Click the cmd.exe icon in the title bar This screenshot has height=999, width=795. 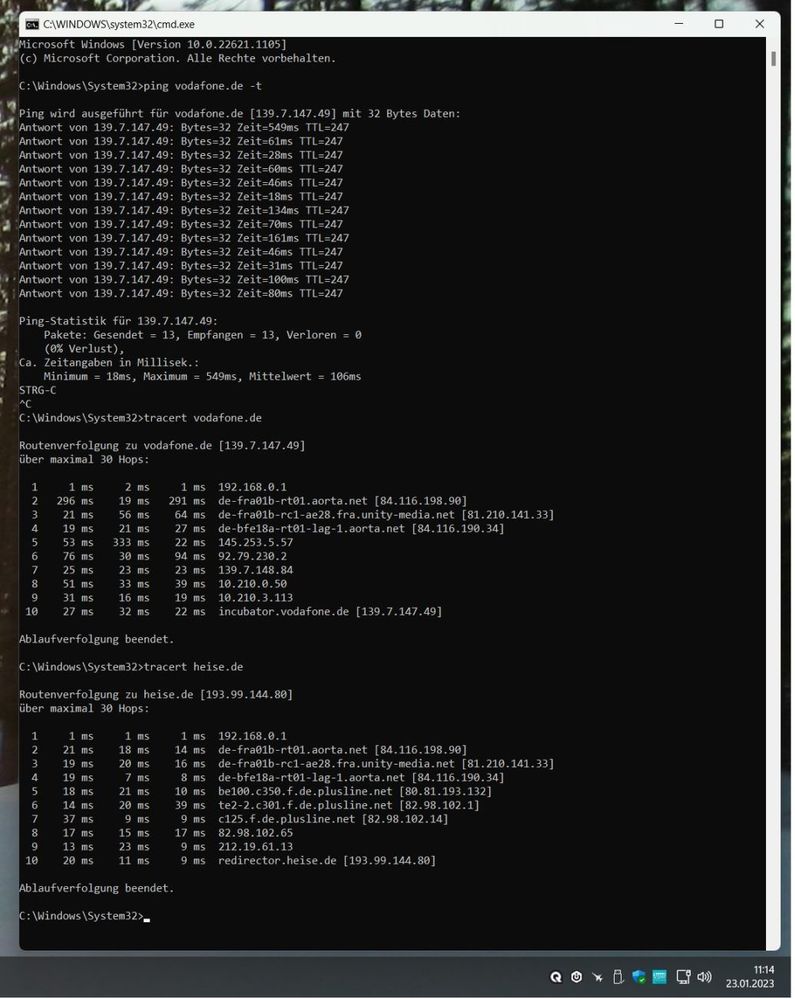(32, 24)
